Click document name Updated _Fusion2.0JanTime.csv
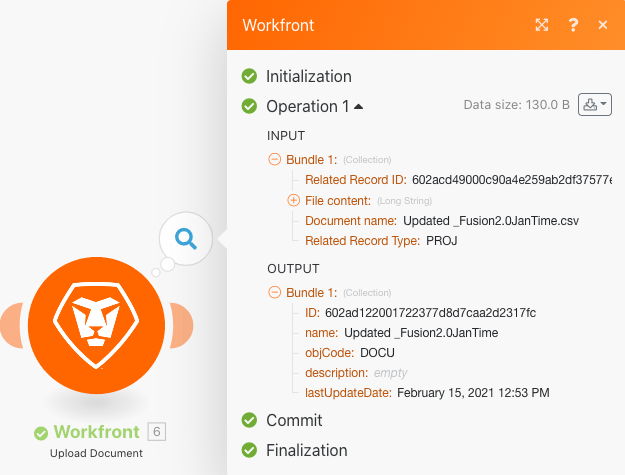This screenshot has height=475, width=625. [491, 221]
